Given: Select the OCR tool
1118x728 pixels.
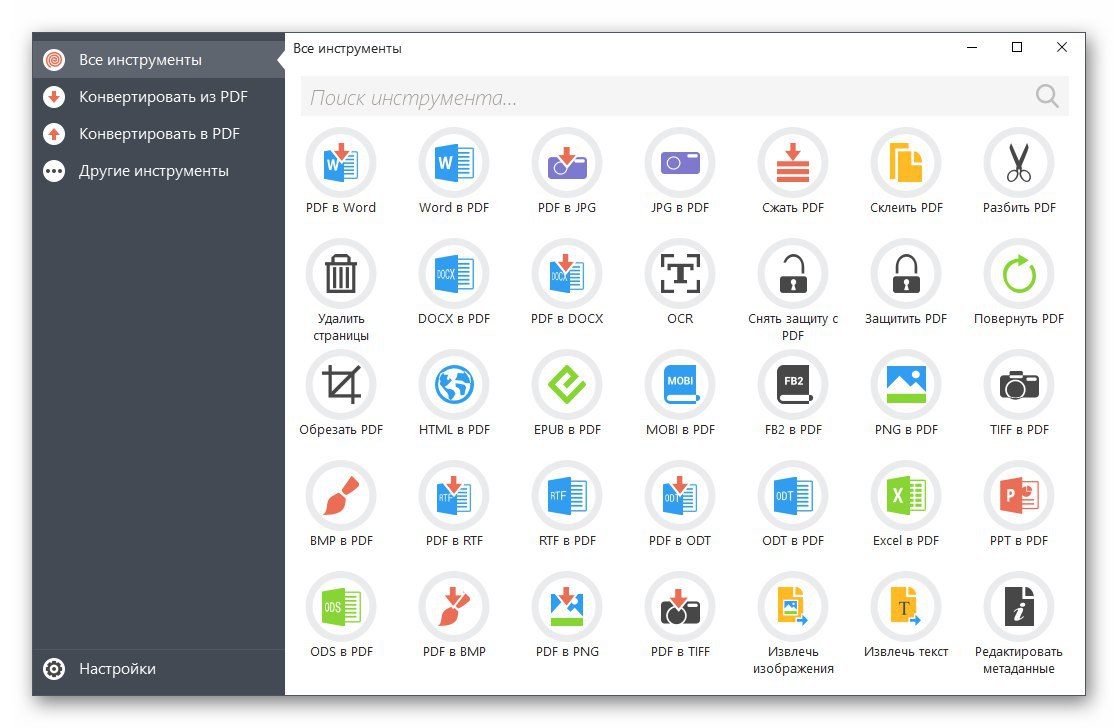Looking at the screenshot, I should tap(680, 275).
